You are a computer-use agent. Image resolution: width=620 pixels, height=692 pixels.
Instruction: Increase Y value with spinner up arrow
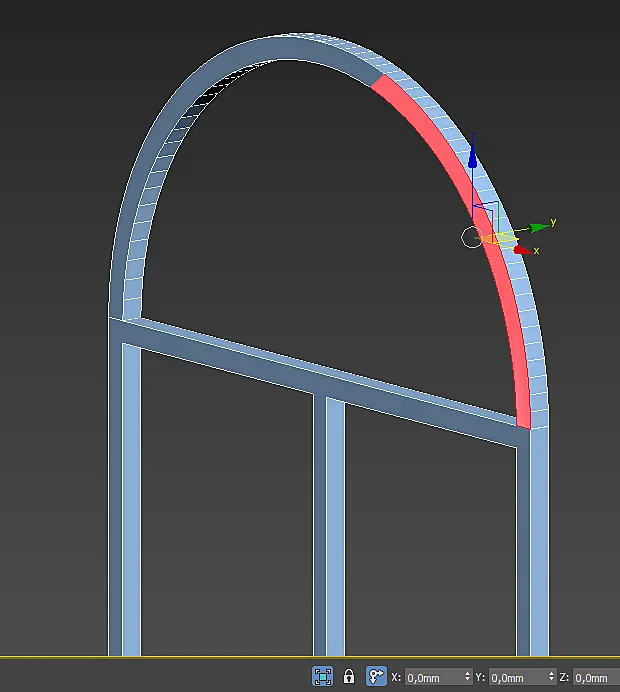(552, 673)
